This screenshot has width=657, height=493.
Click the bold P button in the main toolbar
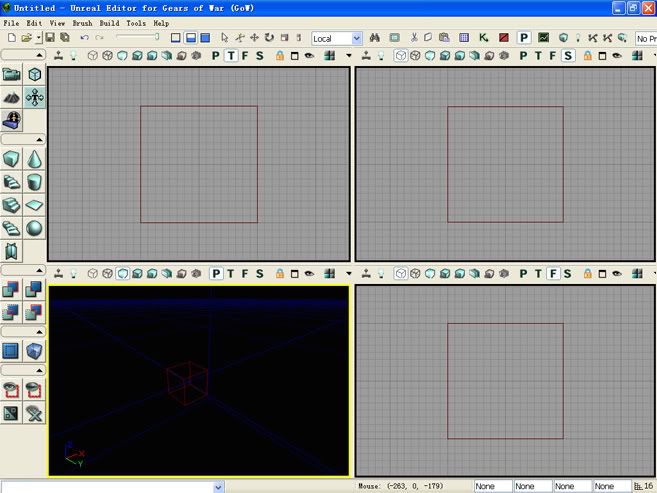[523, 38]
